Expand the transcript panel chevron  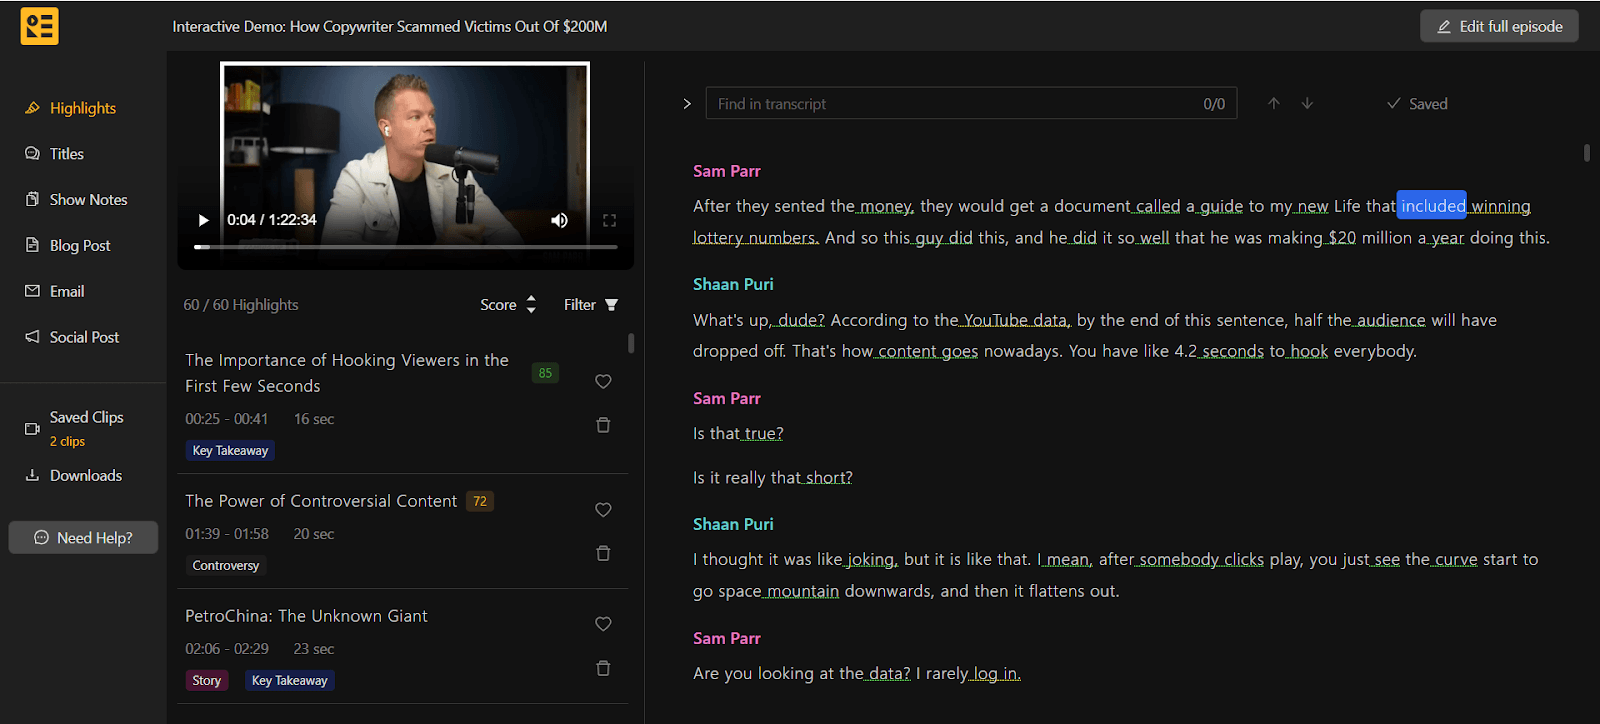[x=687, y=104]
